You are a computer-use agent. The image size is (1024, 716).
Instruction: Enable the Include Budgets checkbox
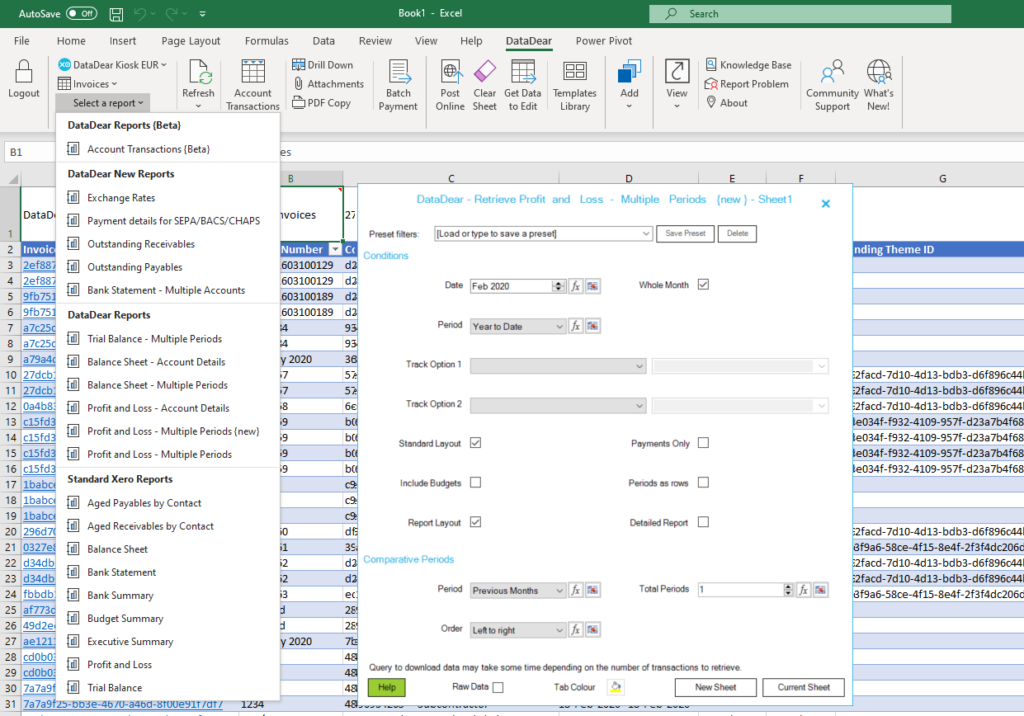pyautogui.click(x=475, y=483)
